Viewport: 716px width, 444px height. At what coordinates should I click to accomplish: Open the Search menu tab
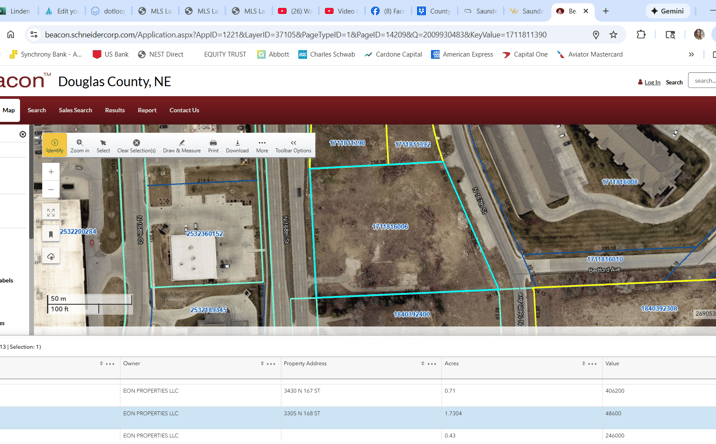pos(37,110)
